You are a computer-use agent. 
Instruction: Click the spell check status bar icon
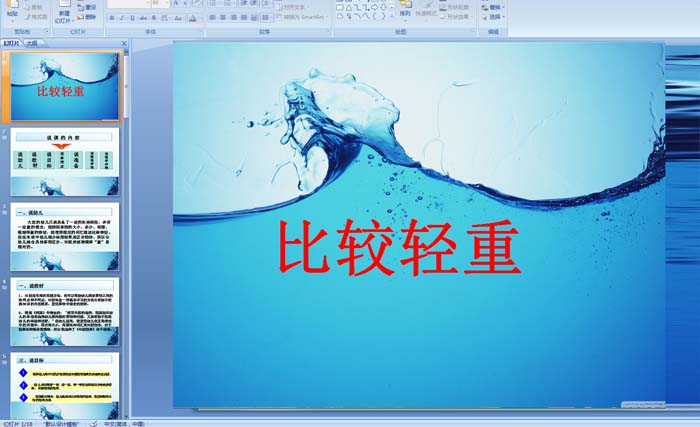(93, 423)
